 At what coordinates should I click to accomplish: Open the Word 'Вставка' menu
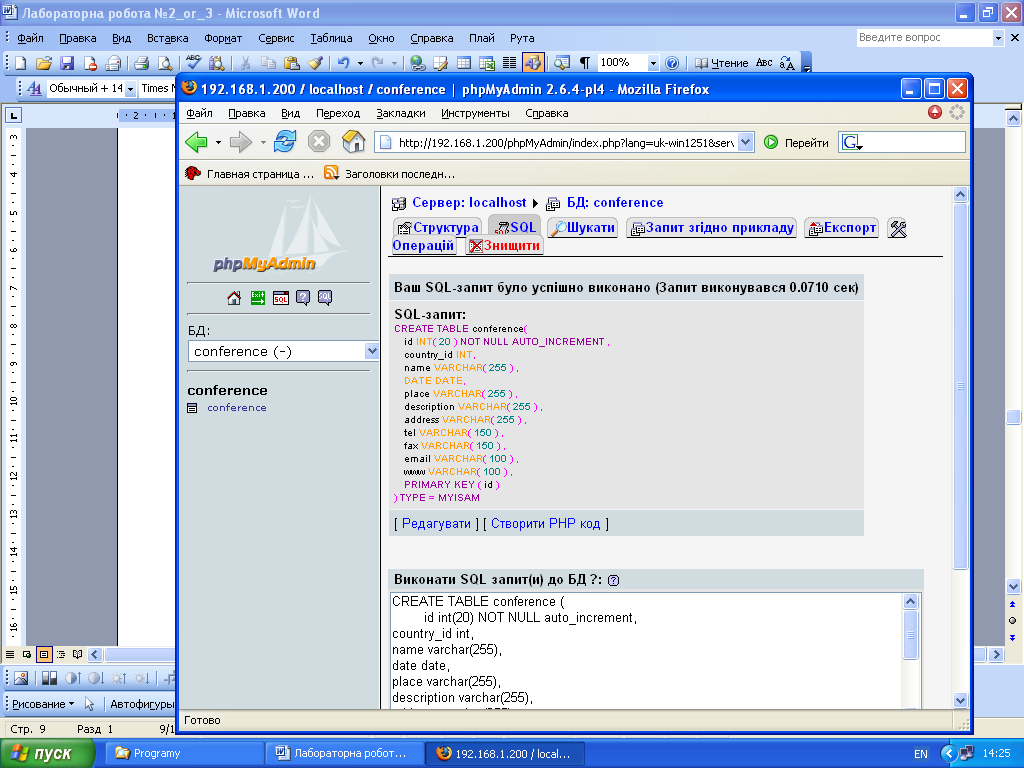167,38
